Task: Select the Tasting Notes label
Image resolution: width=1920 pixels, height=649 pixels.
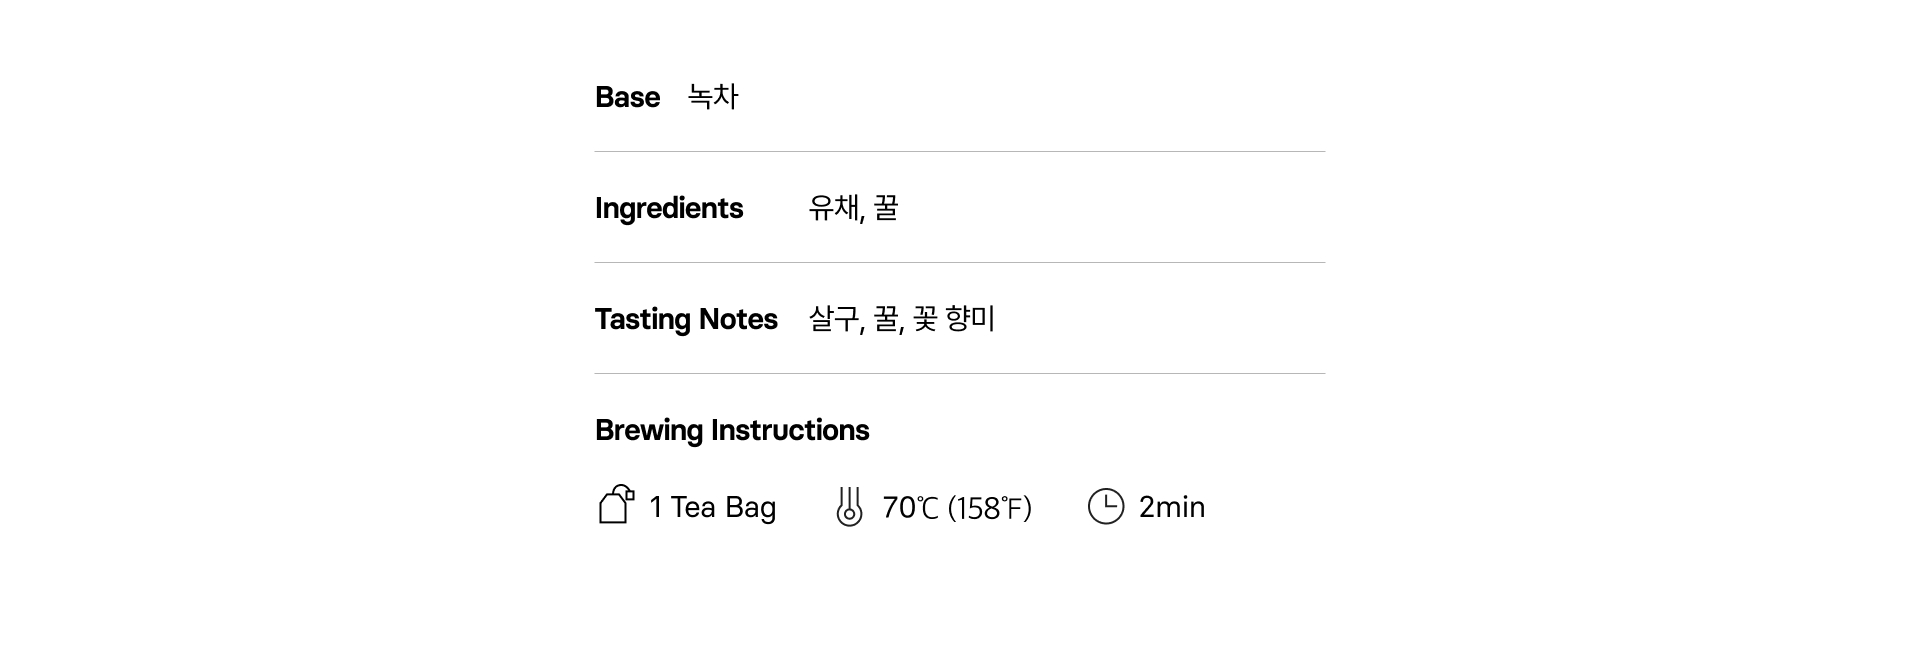Action: click(x=685, y=319)
